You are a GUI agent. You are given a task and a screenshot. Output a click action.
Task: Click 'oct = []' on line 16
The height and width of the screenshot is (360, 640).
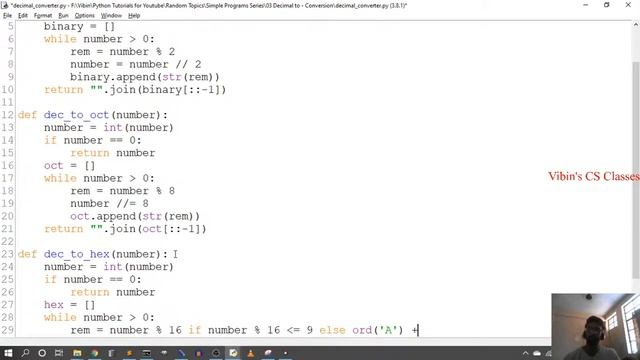(x=69, y=165)
